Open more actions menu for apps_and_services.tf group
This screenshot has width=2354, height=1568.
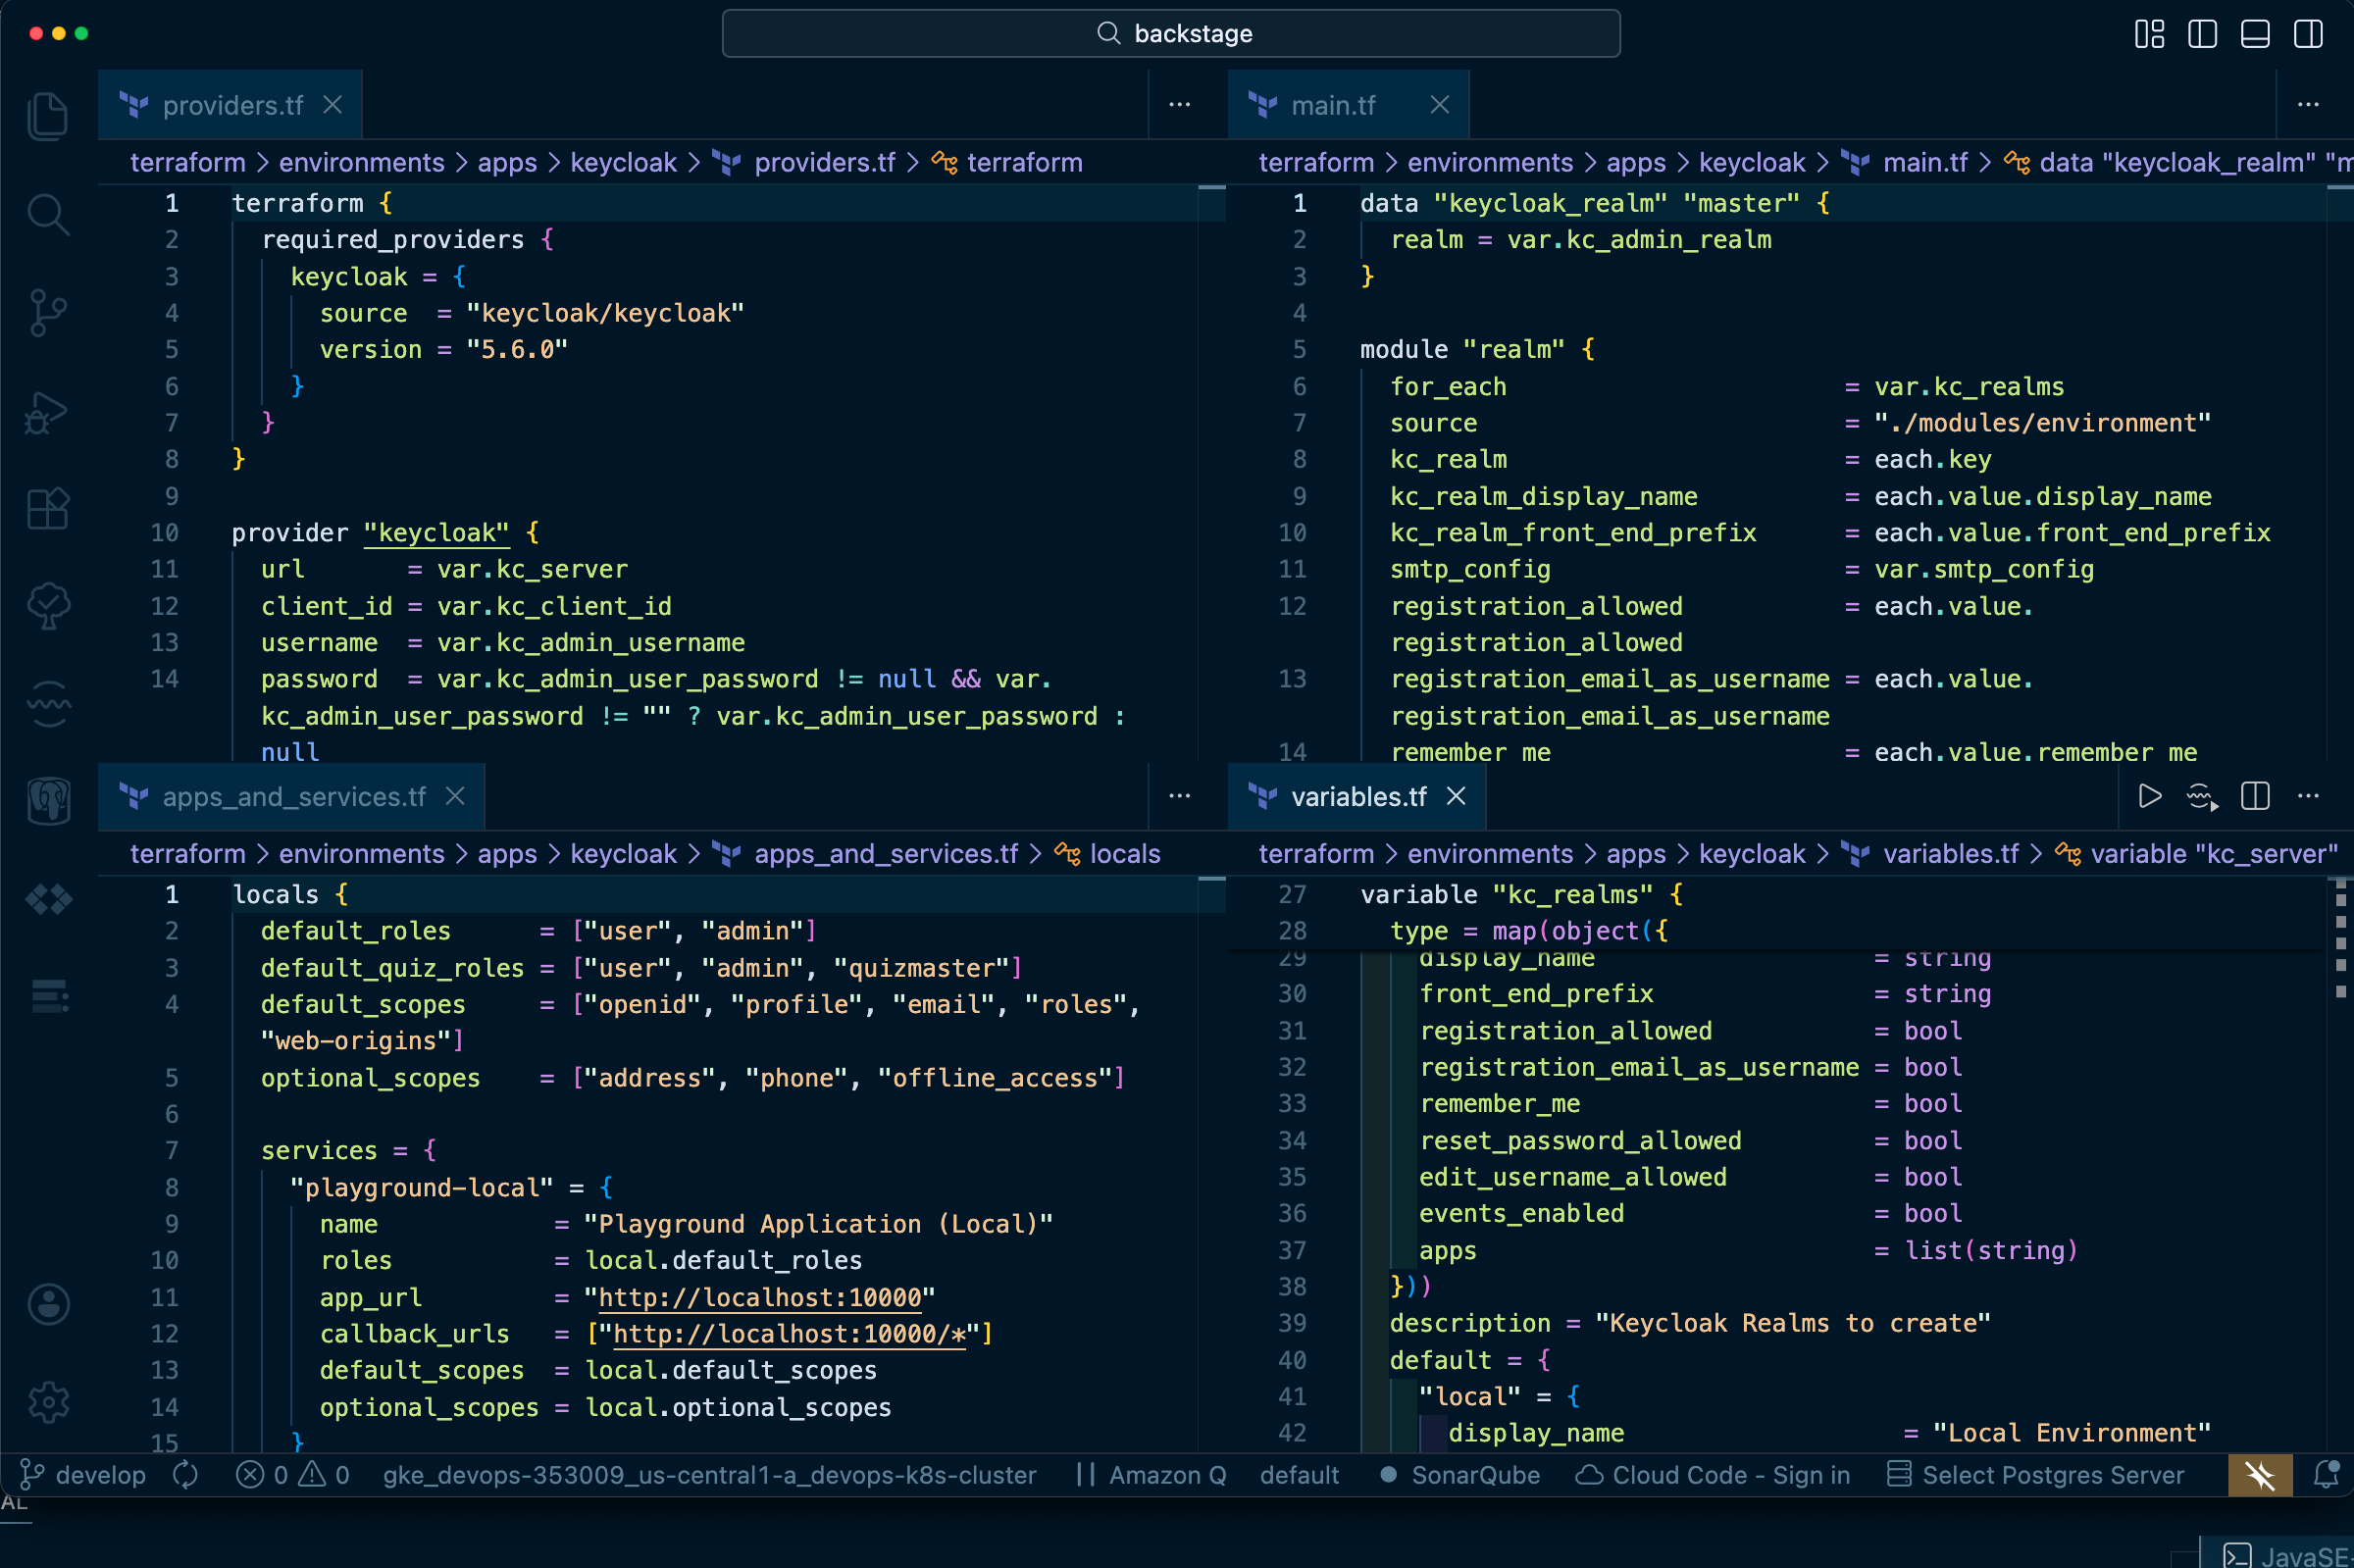1180,796
